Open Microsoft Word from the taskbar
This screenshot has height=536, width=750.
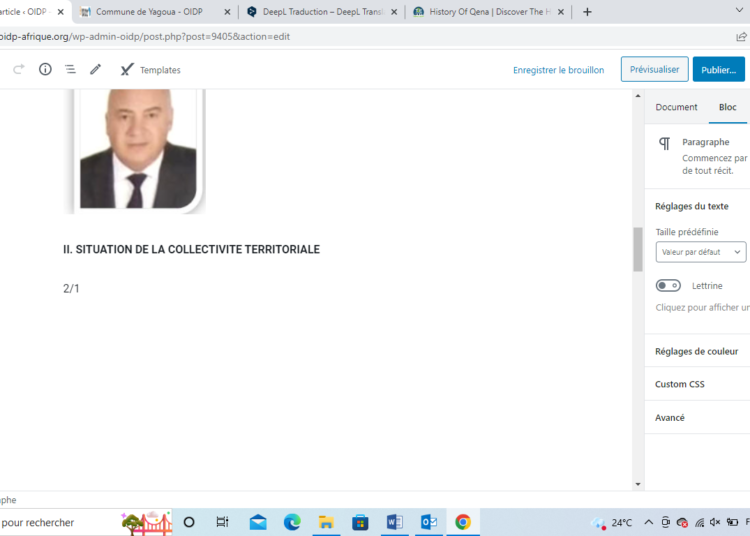pos(394,522)
